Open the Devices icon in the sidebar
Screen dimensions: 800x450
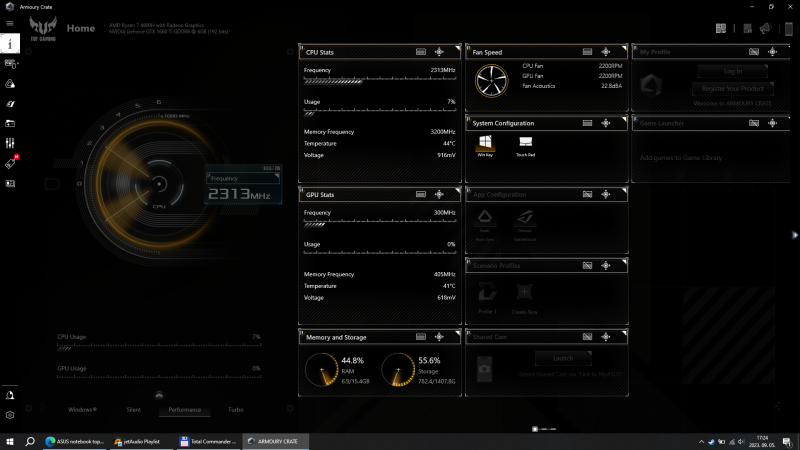[x=10, y=64]
